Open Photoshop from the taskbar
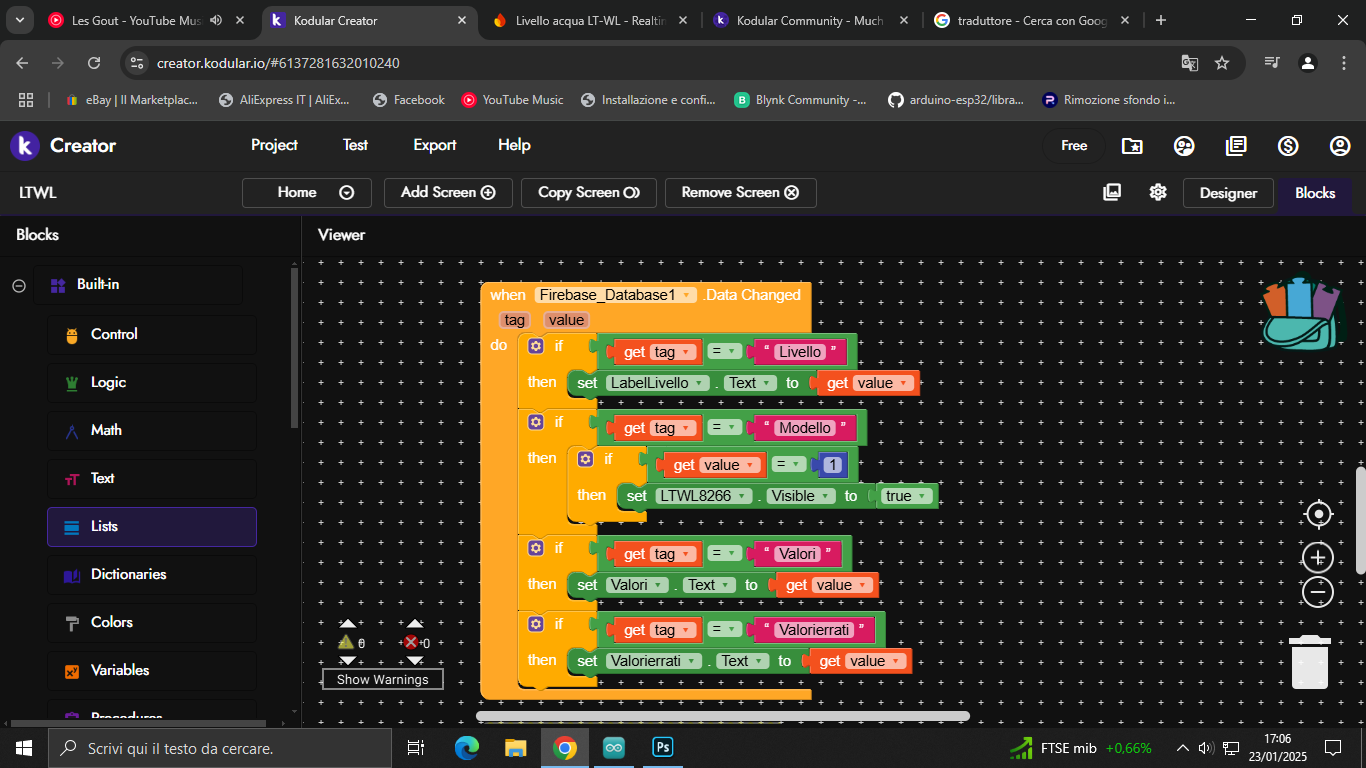The width and height of the screenshot is (1366, 768). (663, 748)
